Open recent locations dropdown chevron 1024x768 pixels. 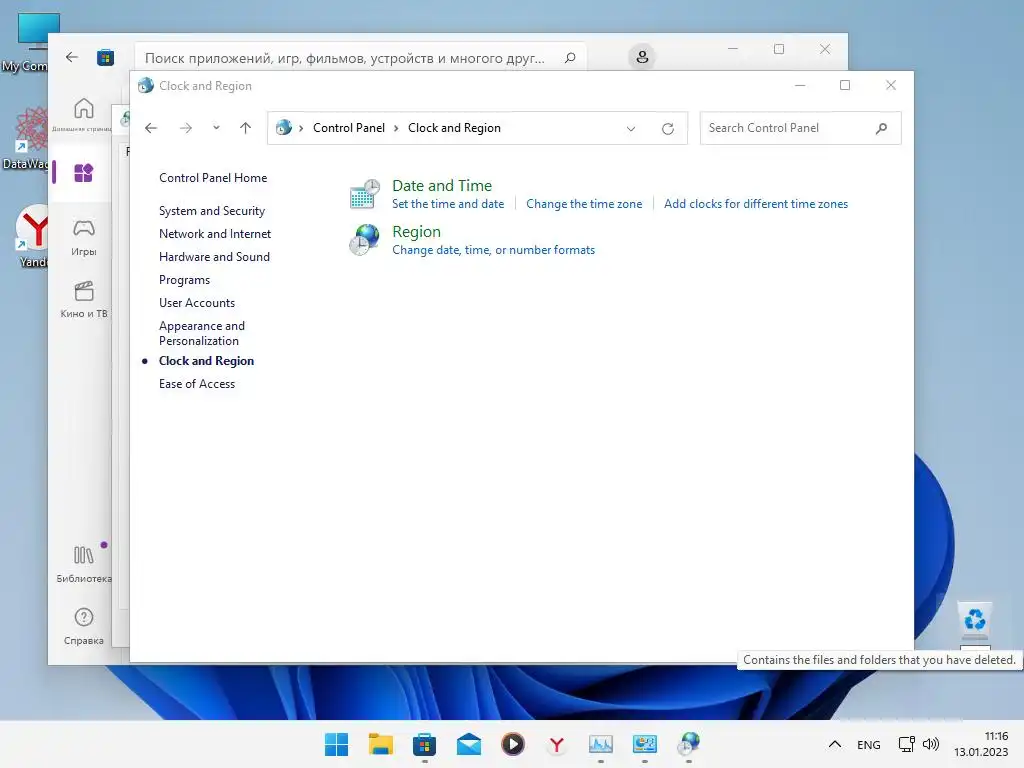[216, 128]
